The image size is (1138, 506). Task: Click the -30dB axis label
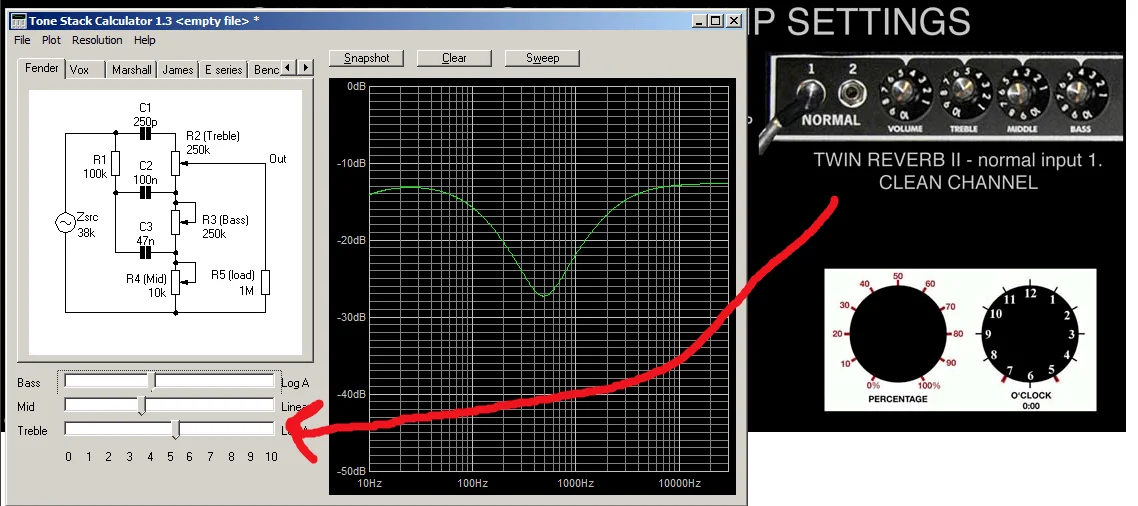(351, 317)
